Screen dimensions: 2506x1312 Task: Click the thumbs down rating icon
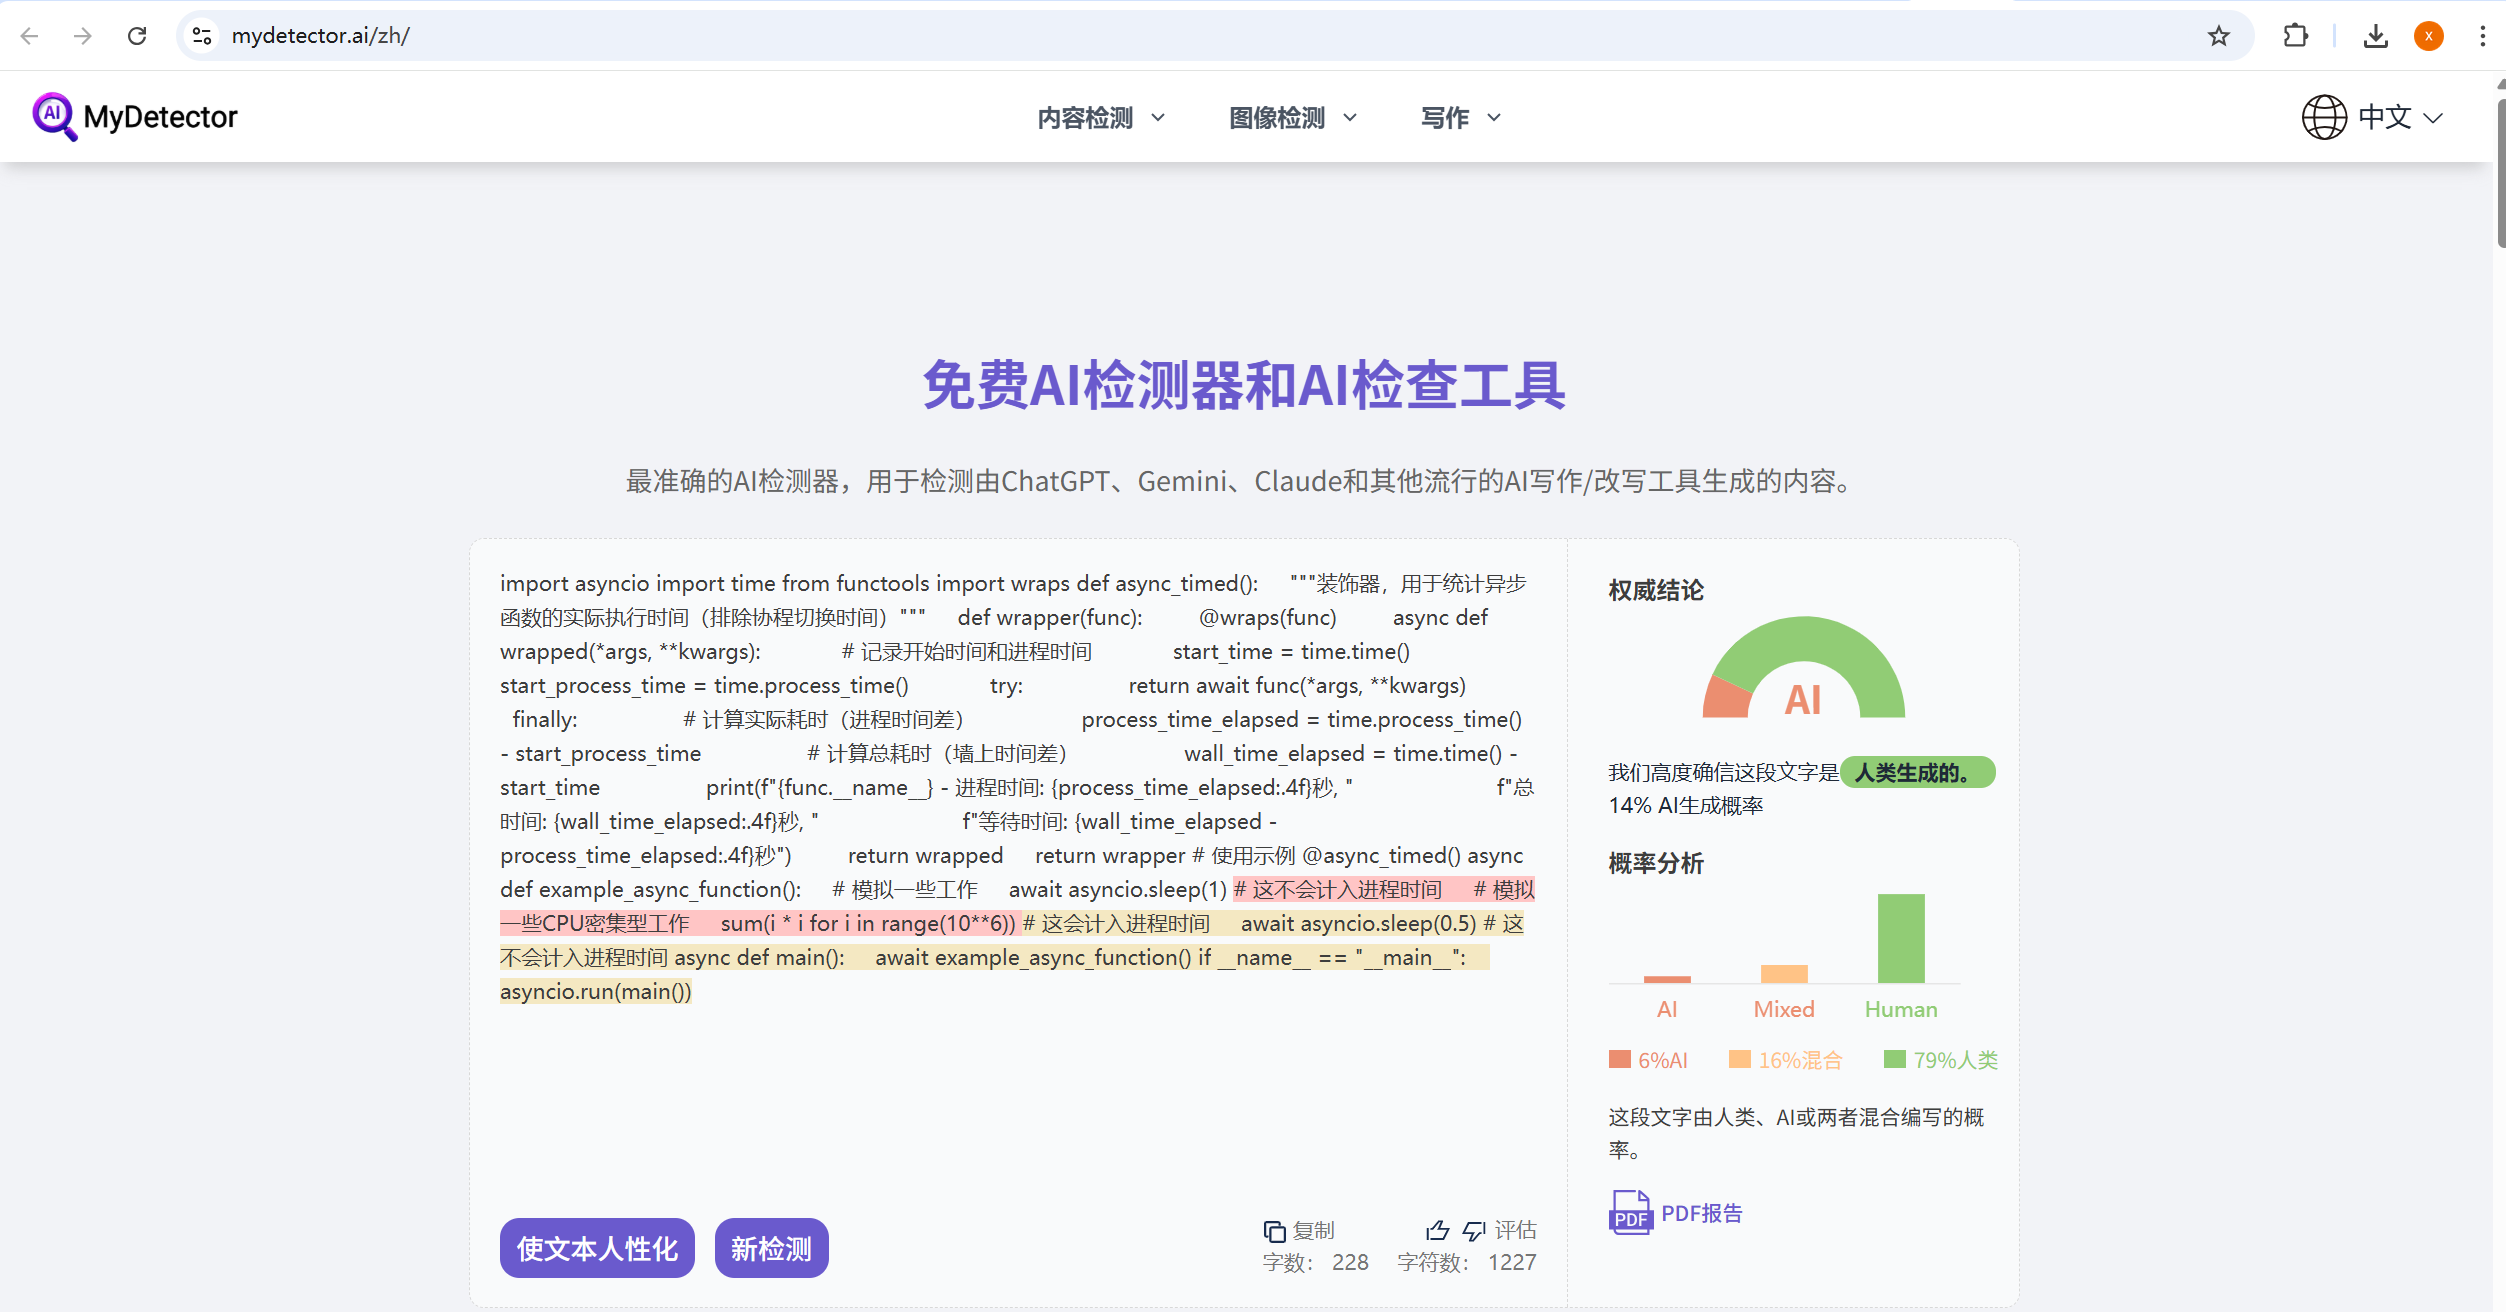click(x=1474, y=1230)
